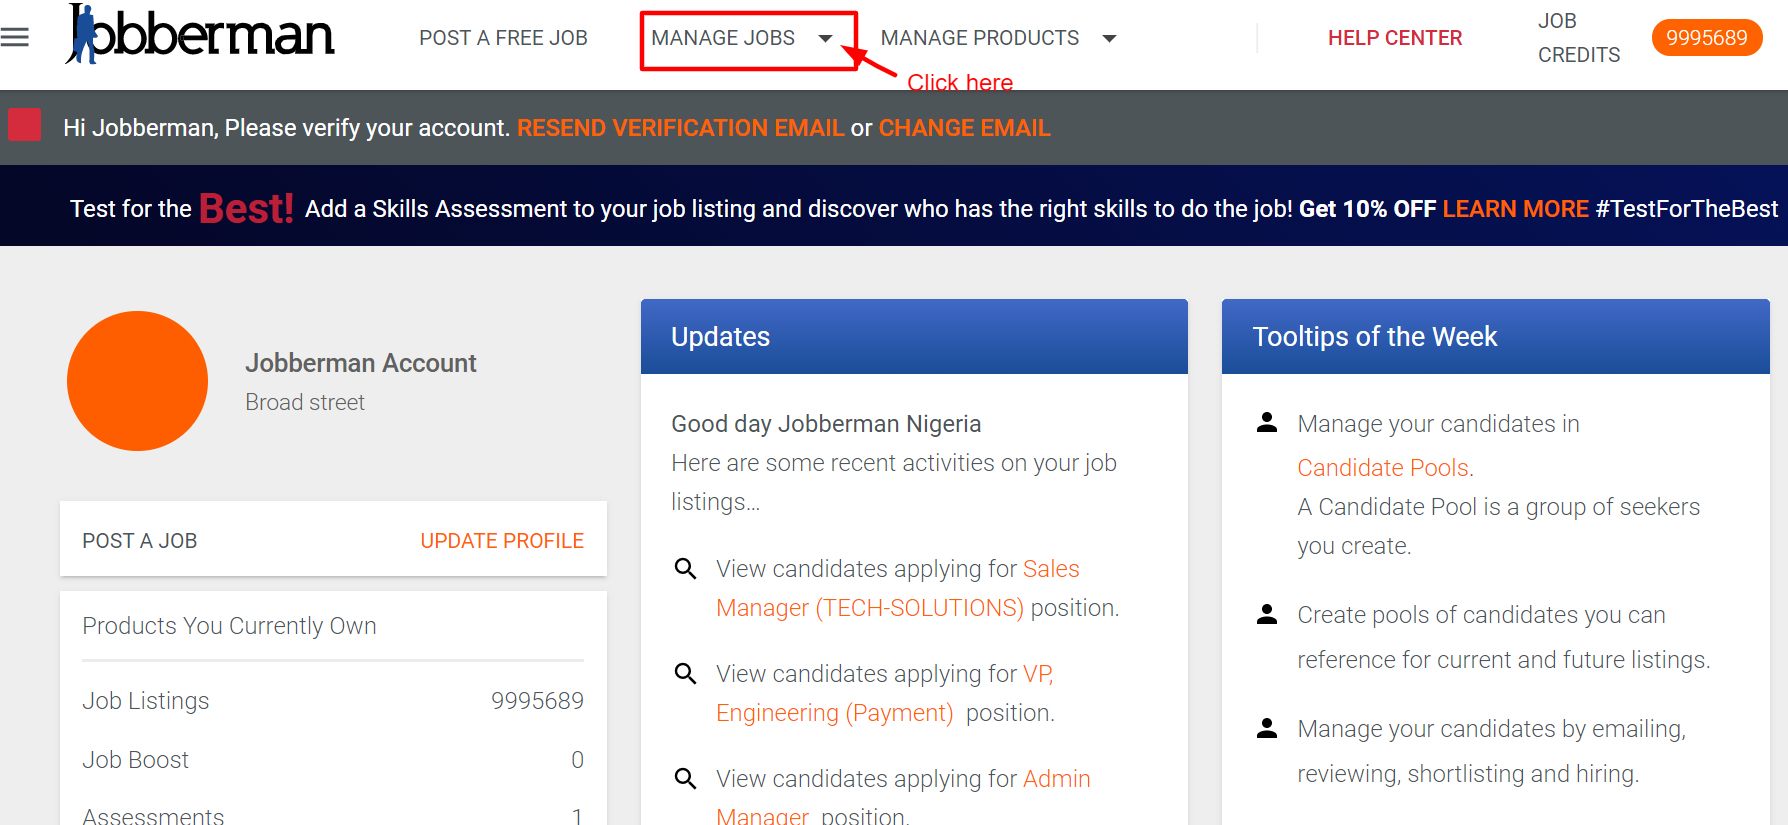Image resolution: width=1788 pixels, height=825 pixels.
Task: Open the Post a Free Job menu
Action: coord(503,38)
